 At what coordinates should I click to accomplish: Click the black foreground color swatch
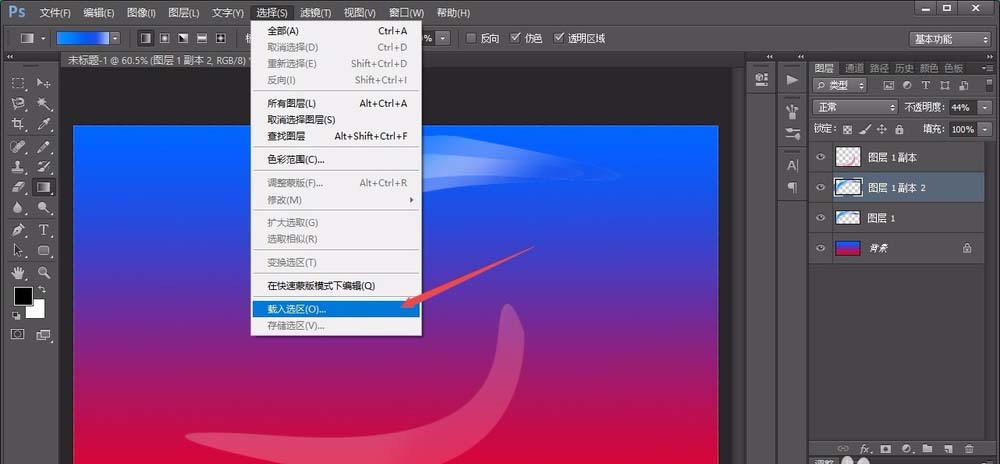pyautogui.click(x=22, y=296)
